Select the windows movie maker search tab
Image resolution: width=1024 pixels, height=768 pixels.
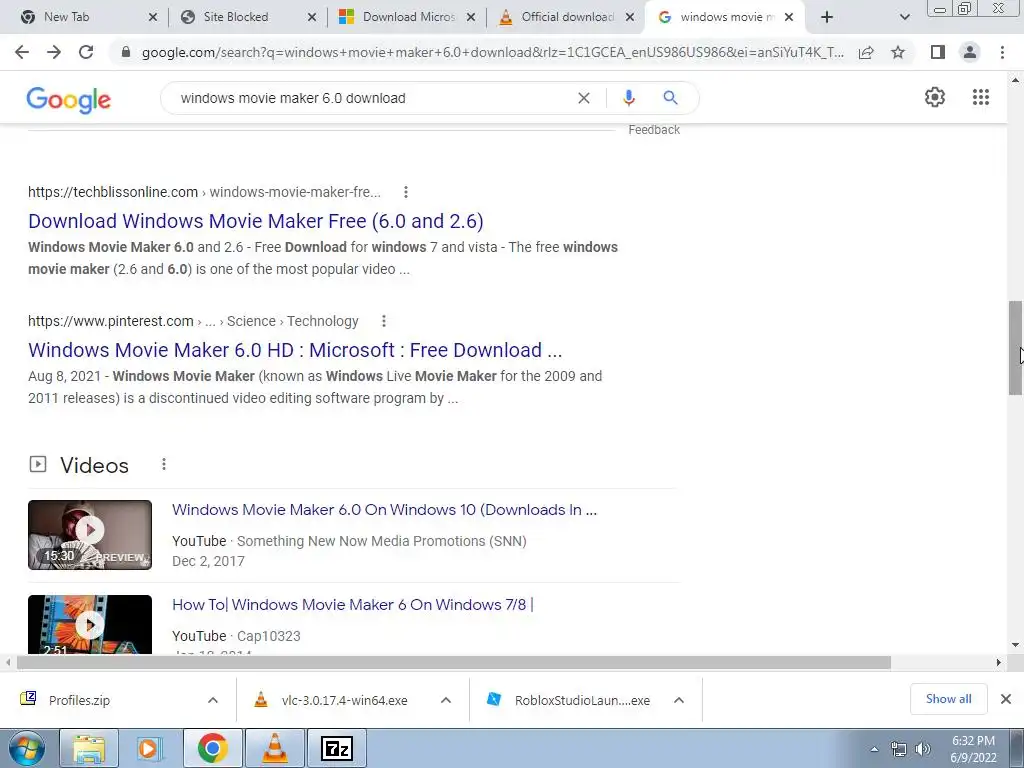coord(725,17)
